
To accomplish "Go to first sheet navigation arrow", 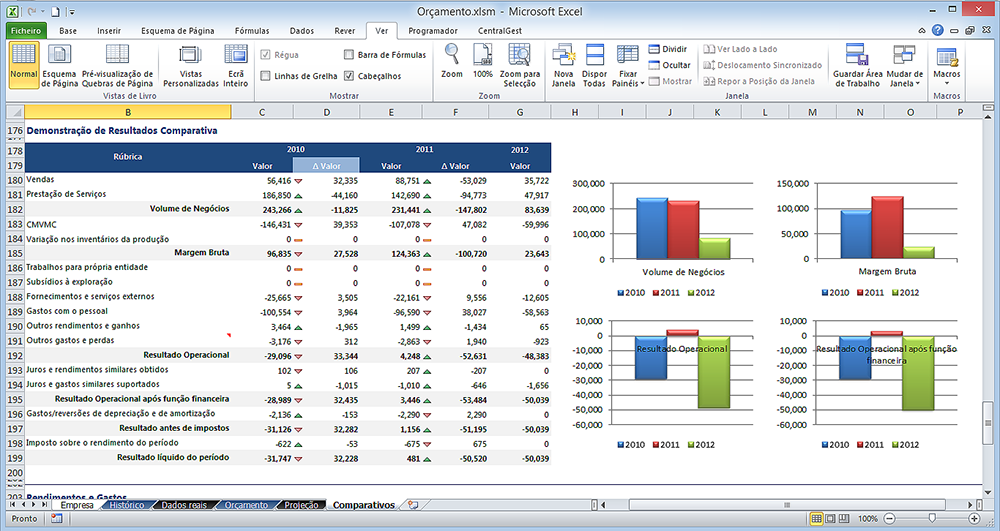I will (12, 504).
